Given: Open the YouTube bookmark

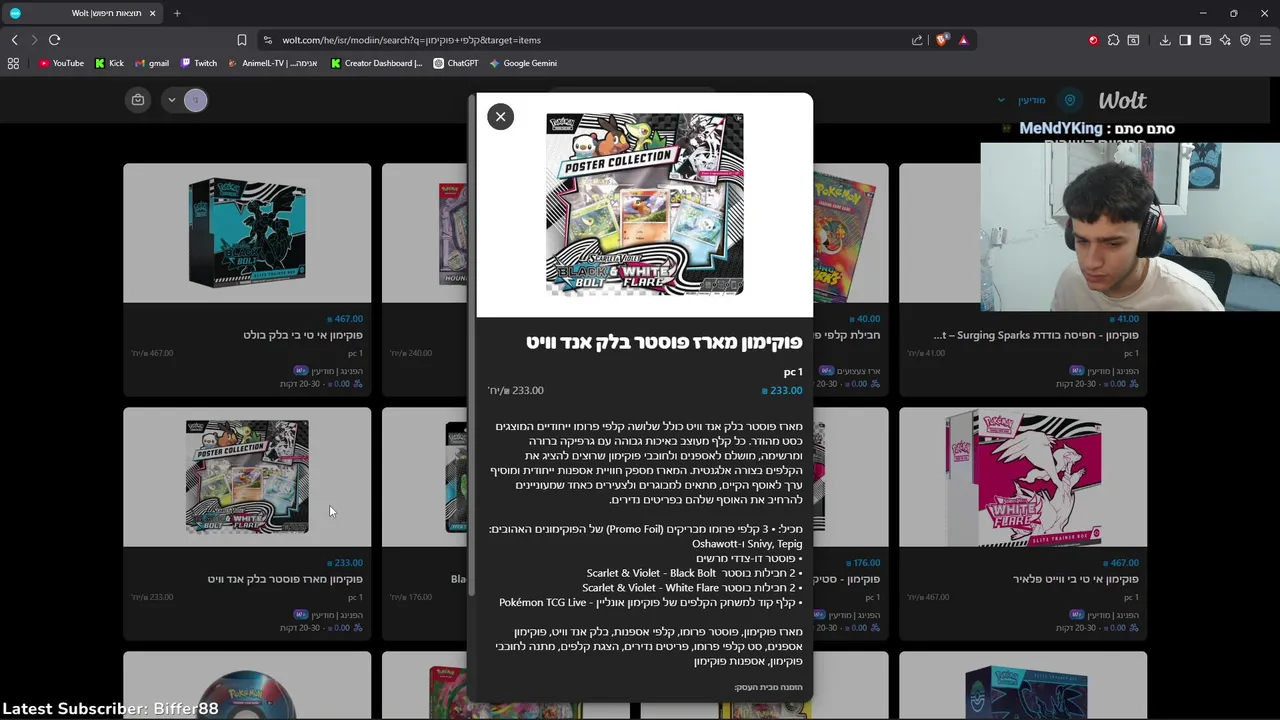Looking at the screenshot, I should [x=61, y=63].
